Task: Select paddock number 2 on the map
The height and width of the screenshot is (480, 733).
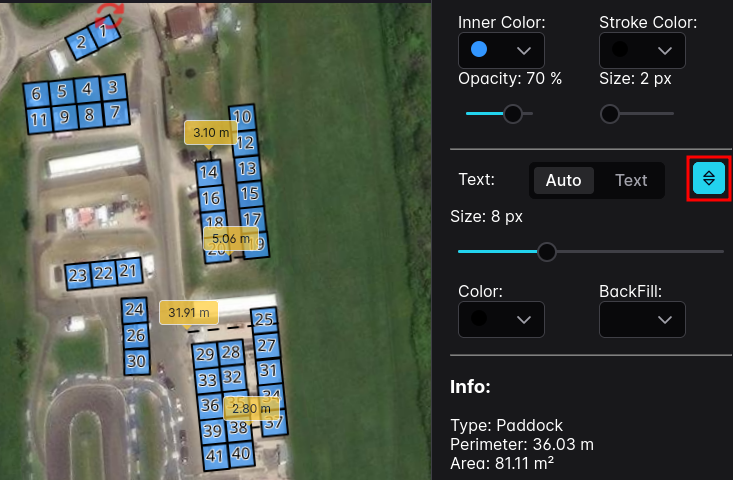Action: pyautogui.click(x=81, y=43)
